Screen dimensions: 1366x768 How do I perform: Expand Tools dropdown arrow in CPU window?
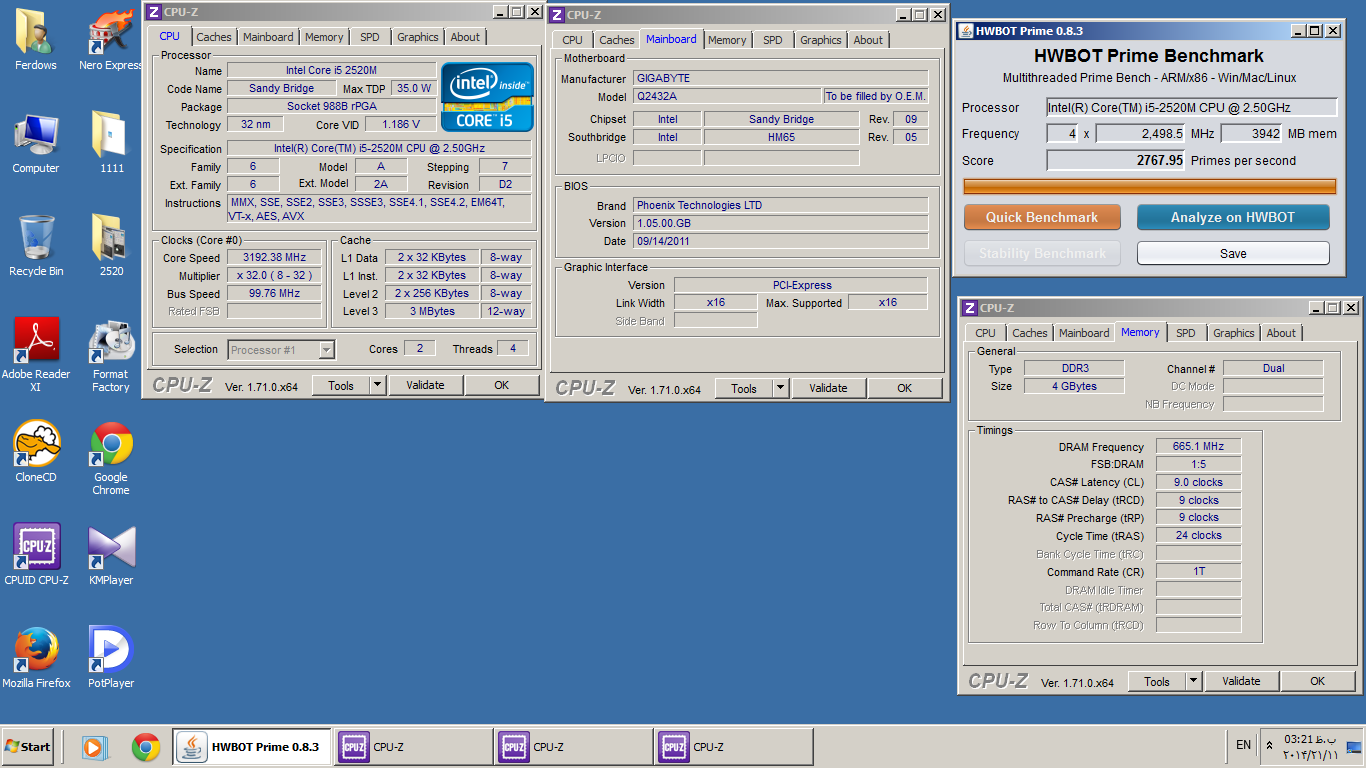377,385
